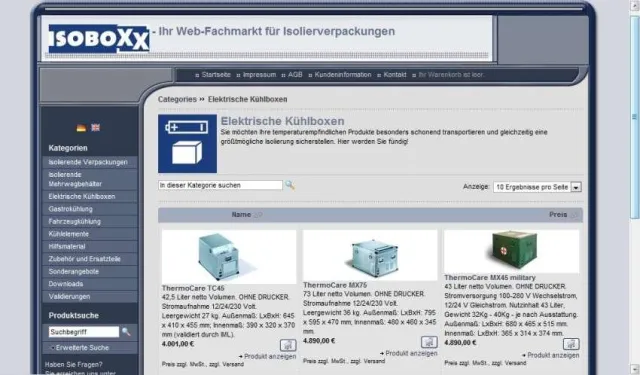Image resolution: width=640 pixels, height=375 pixels.
Task: Click Produkt anzeigen for ThermoCare MX75
Action: 411,353
